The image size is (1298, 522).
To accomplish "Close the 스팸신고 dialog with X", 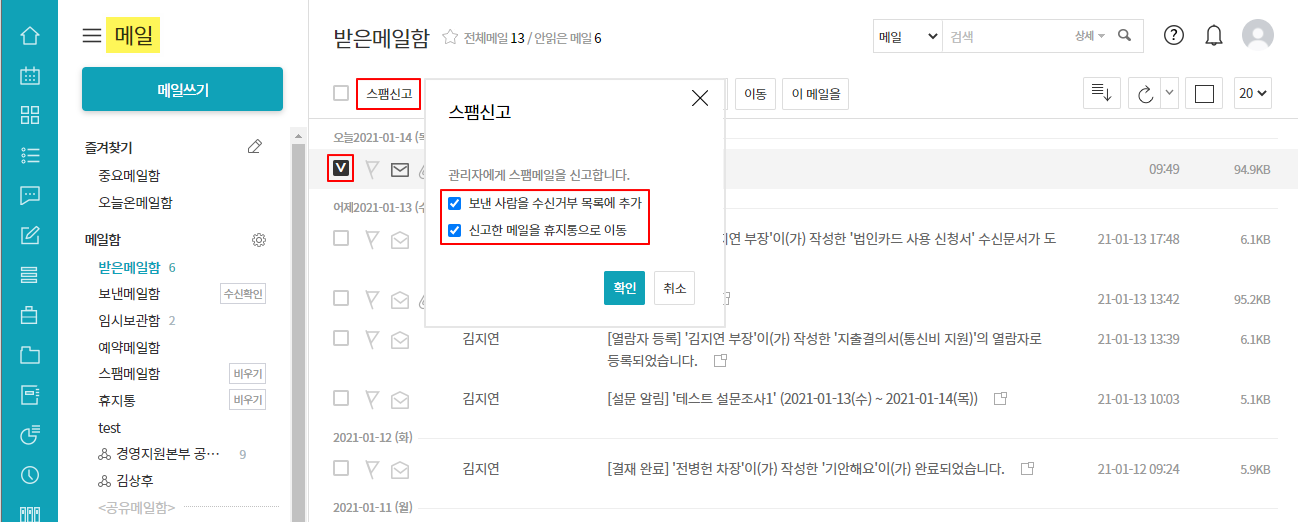I will [700, 98].
